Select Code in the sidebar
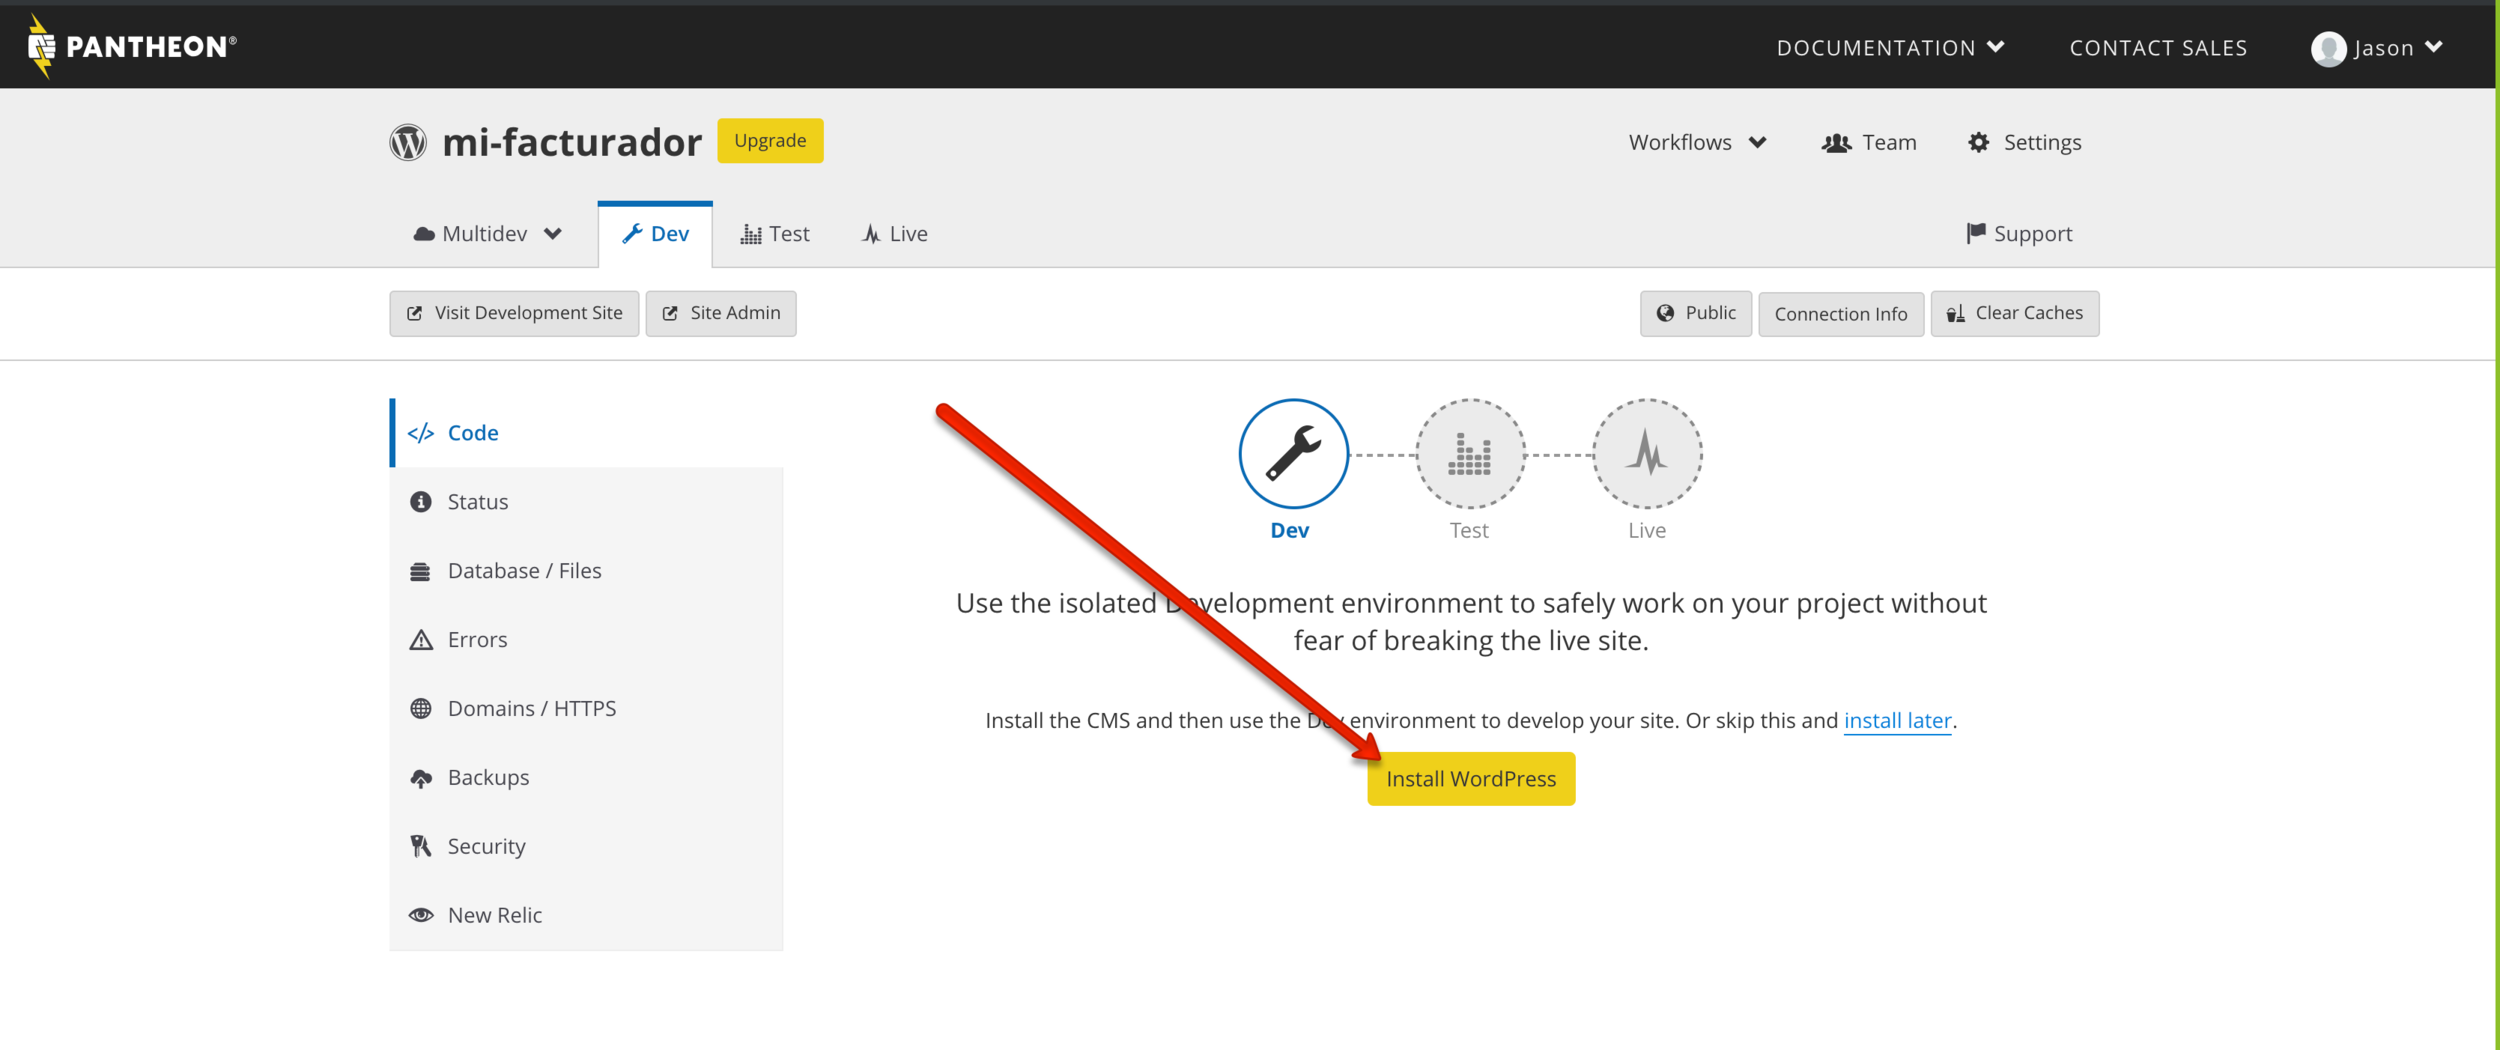The image size is (2500, 1050). point(587,433)
